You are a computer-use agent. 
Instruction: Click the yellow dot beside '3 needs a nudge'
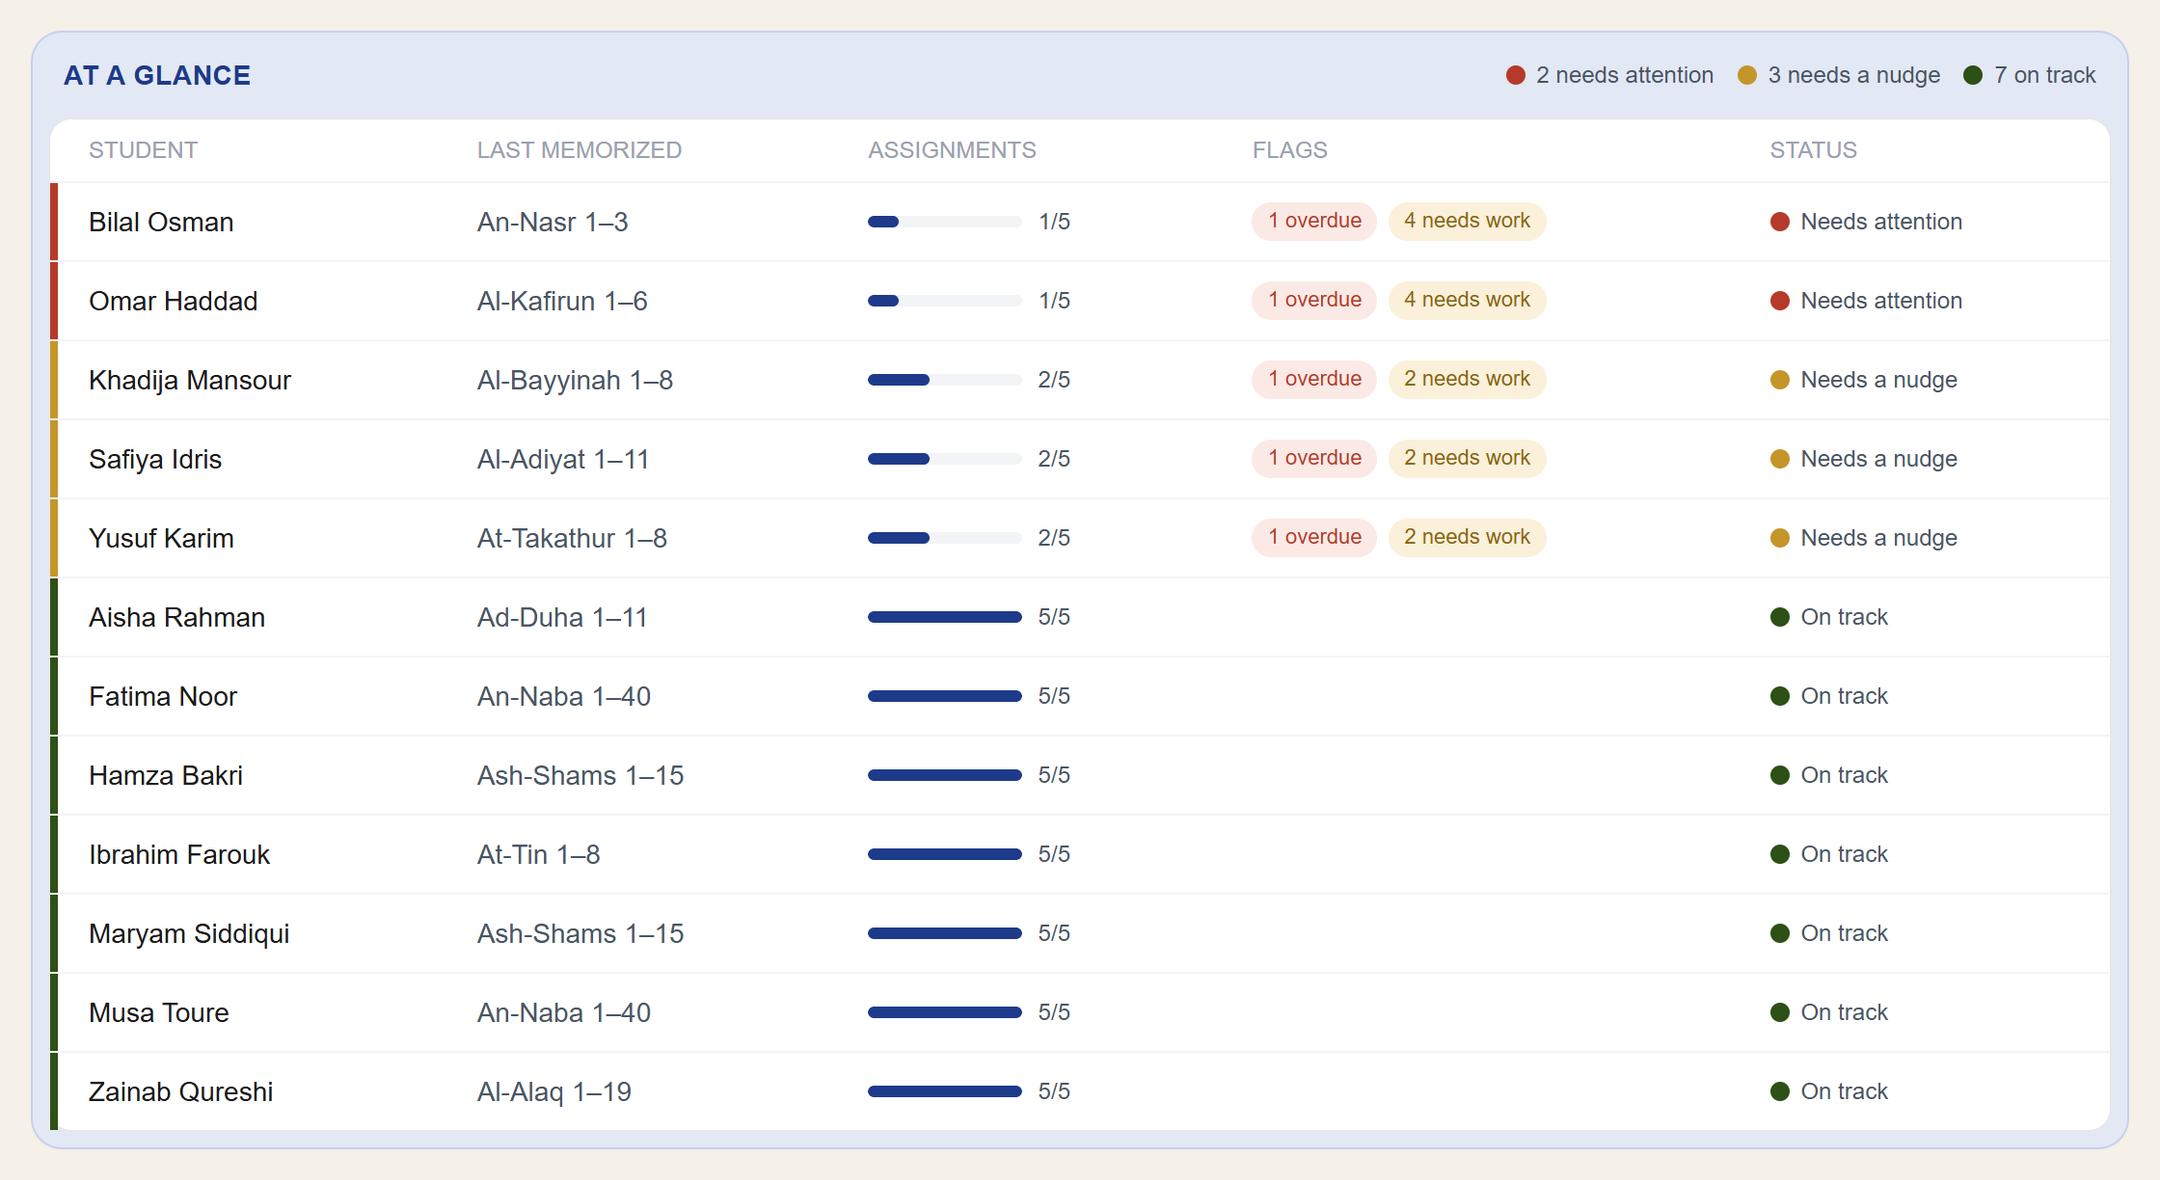1747,75
